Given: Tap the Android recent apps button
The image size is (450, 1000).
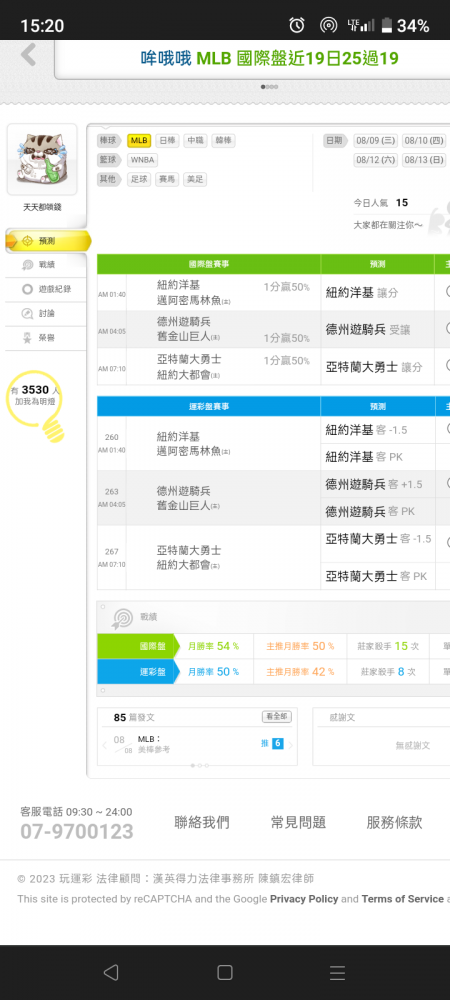Looking at the screenshot, I should pyautogui.click(x=337, y=973).
